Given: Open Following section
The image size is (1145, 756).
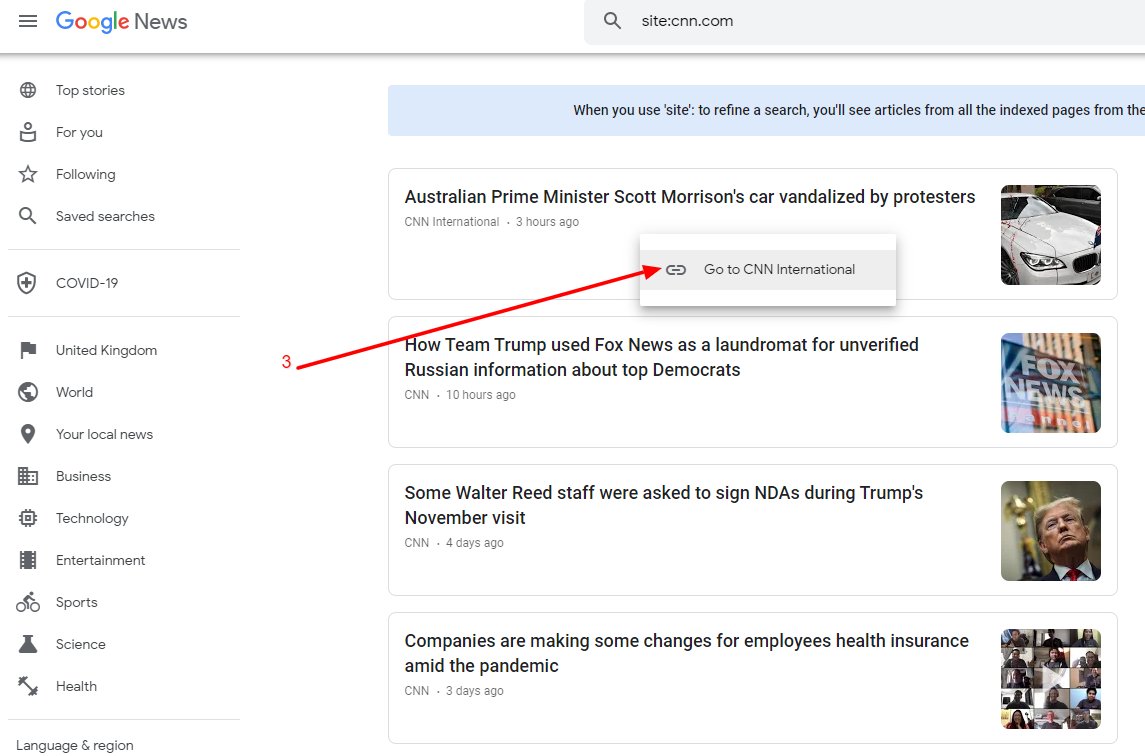Looking at the screenshot, I should 85,174.
